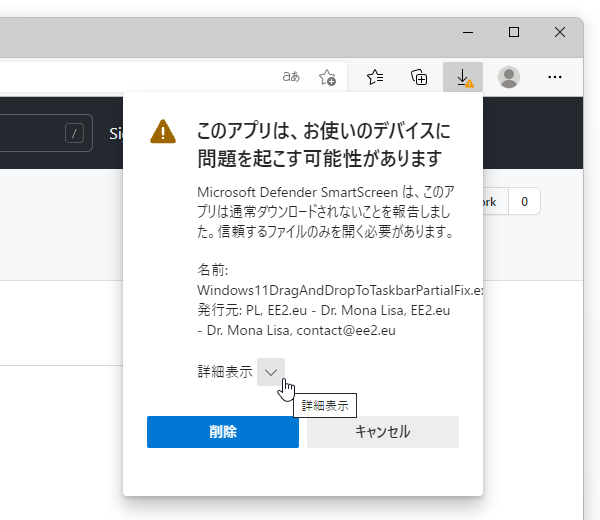Add this page to favorites star icon
This screenshot has height=520, width=600.
327,77
